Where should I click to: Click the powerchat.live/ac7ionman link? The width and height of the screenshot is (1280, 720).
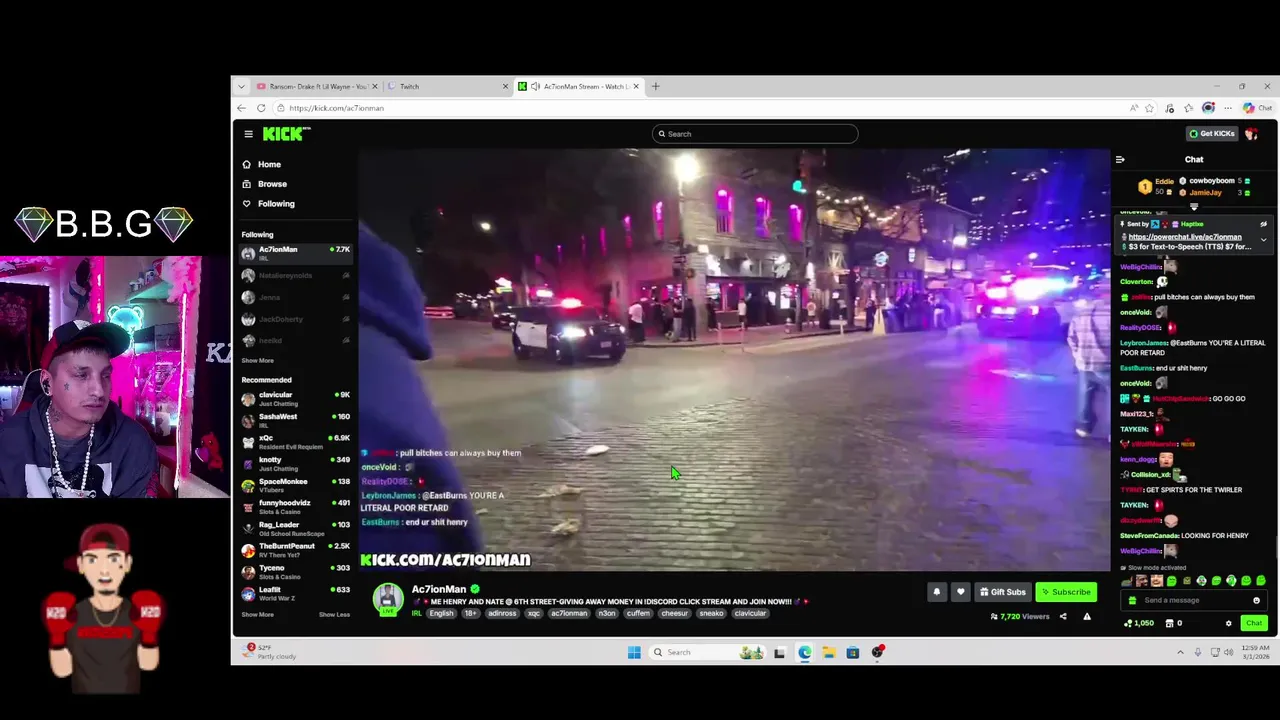pyautogui.click(x=1185, y=237)
